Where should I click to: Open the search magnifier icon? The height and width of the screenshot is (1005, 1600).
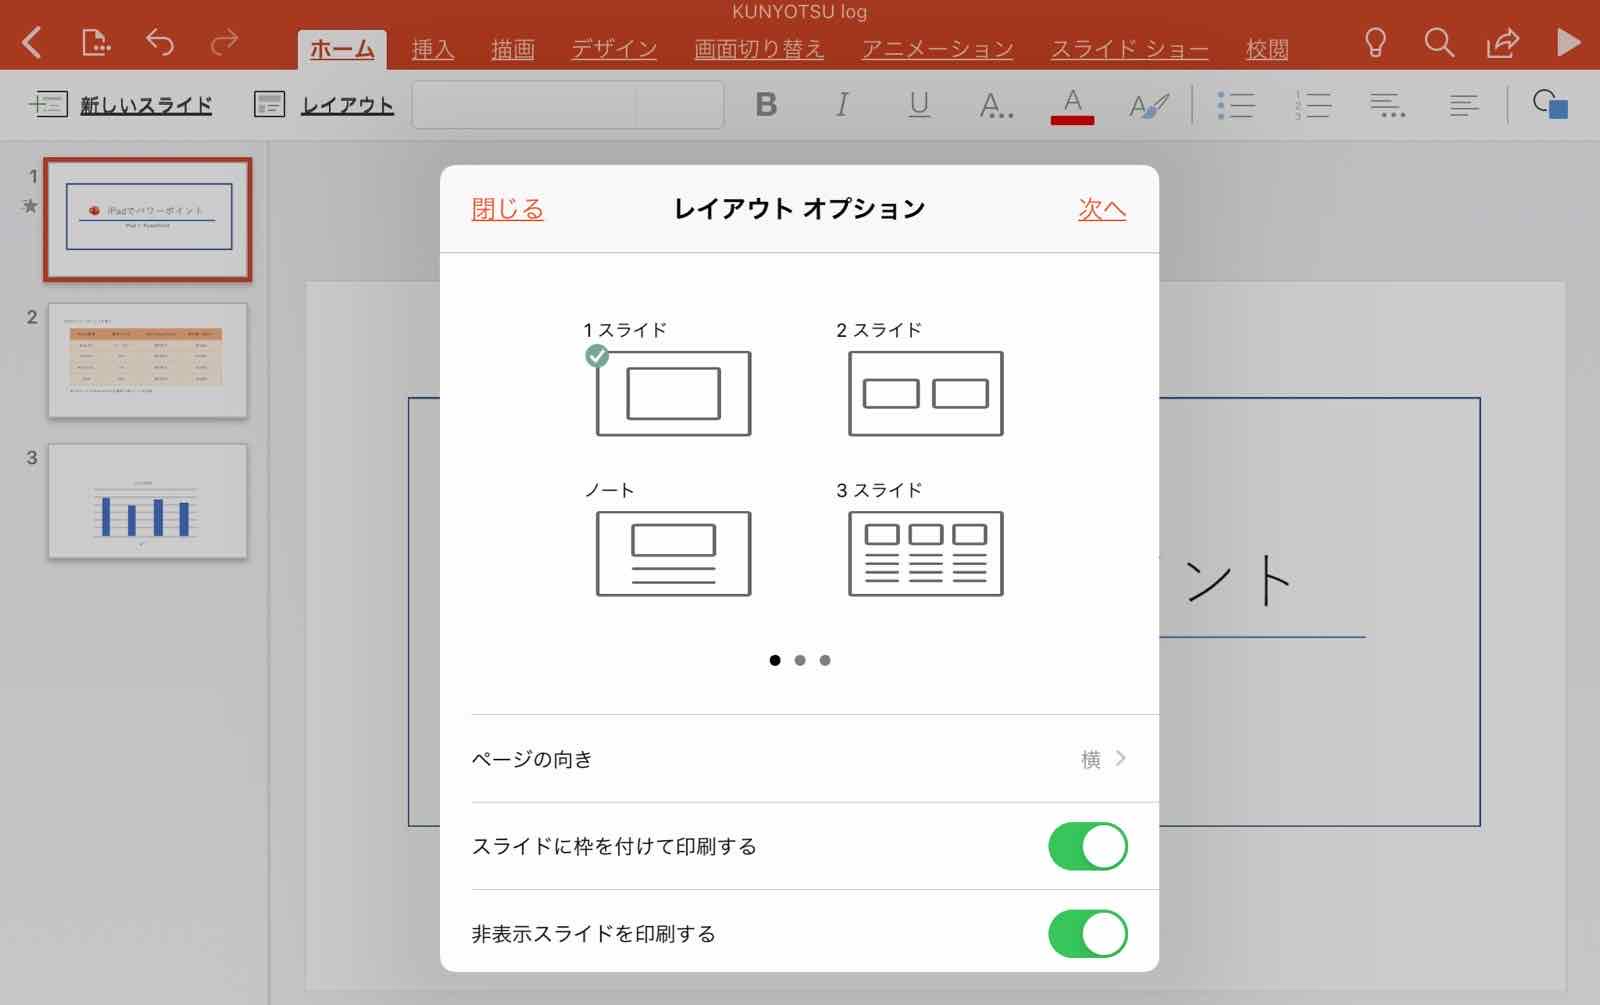1439,42
